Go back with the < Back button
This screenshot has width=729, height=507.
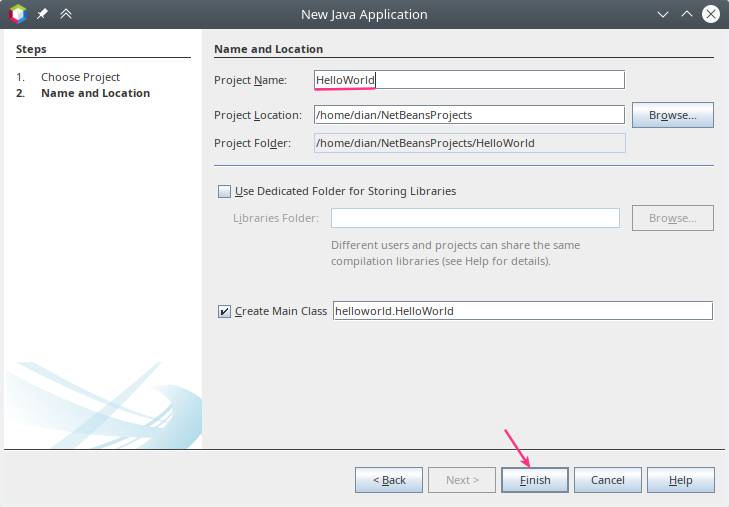pyautogui.click(x=389, y=480)
